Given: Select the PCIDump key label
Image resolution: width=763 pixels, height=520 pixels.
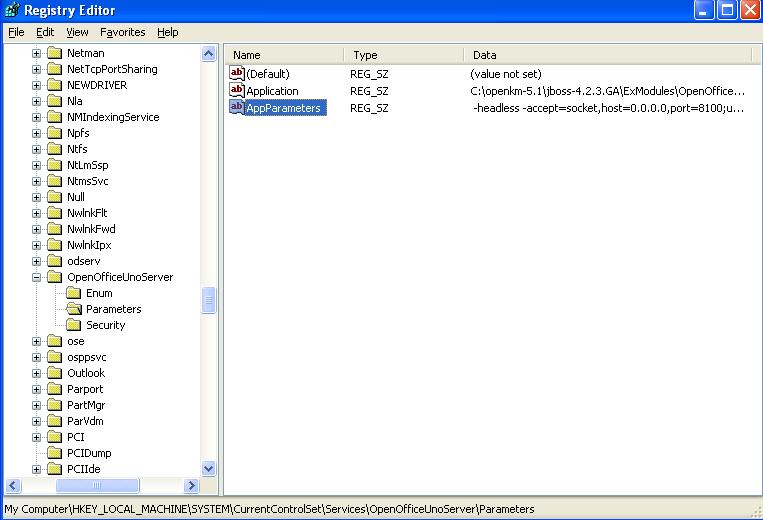Looking at the screenshot, I should 89,453.
